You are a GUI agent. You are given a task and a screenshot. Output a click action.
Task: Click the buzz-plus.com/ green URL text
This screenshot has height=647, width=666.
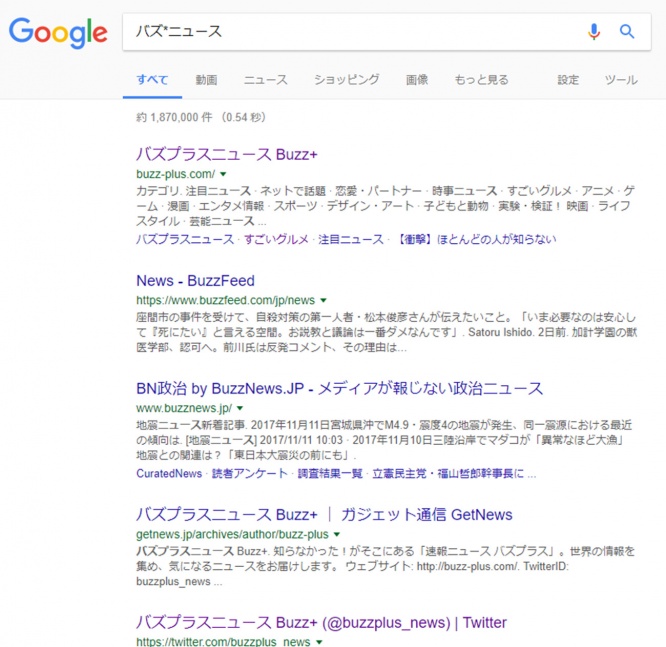pyautogui.click(x=176, y=174)
